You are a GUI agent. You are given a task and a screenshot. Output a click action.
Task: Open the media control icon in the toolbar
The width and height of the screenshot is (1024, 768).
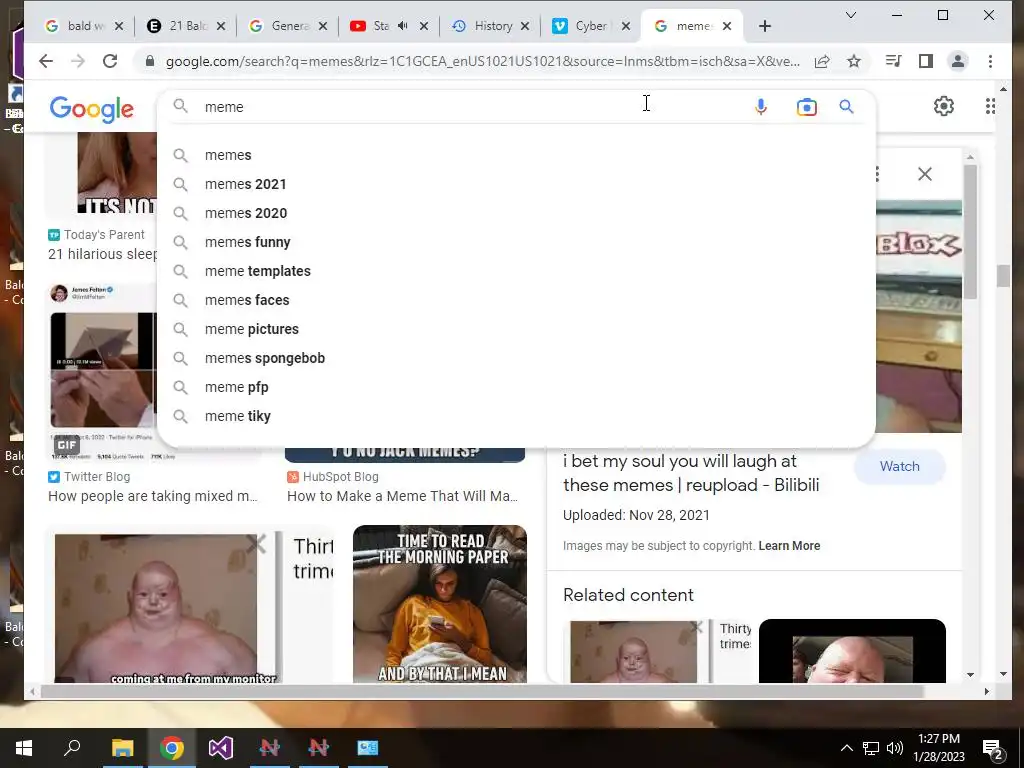(x=893, y=61)
